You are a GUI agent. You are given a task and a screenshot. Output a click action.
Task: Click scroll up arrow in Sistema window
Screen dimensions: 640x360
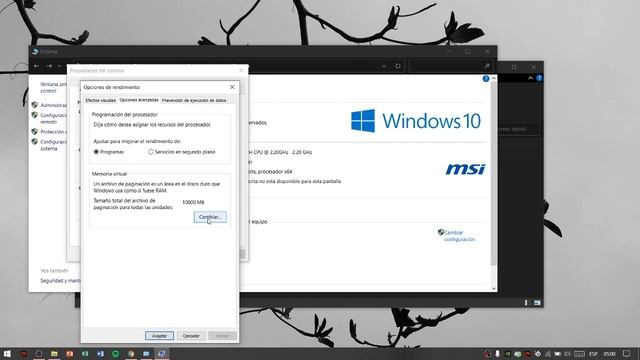tap(493, 78)
